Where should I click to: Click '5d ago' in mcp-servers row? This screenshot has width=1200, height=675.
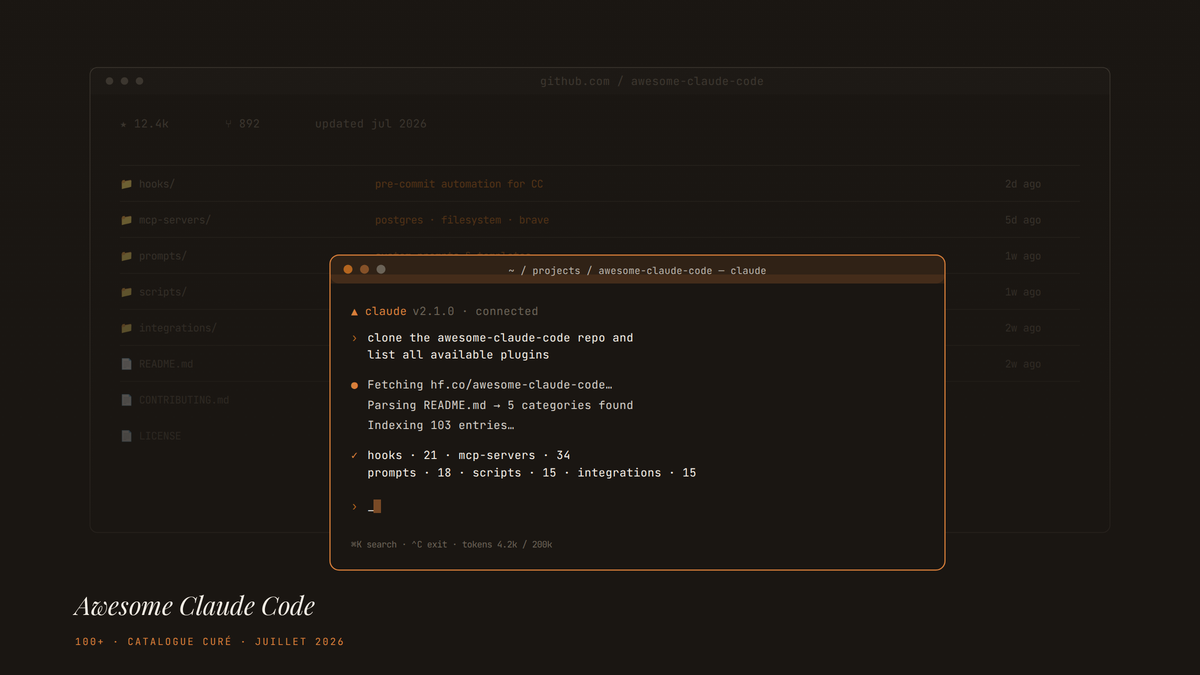pos(1023,220)
